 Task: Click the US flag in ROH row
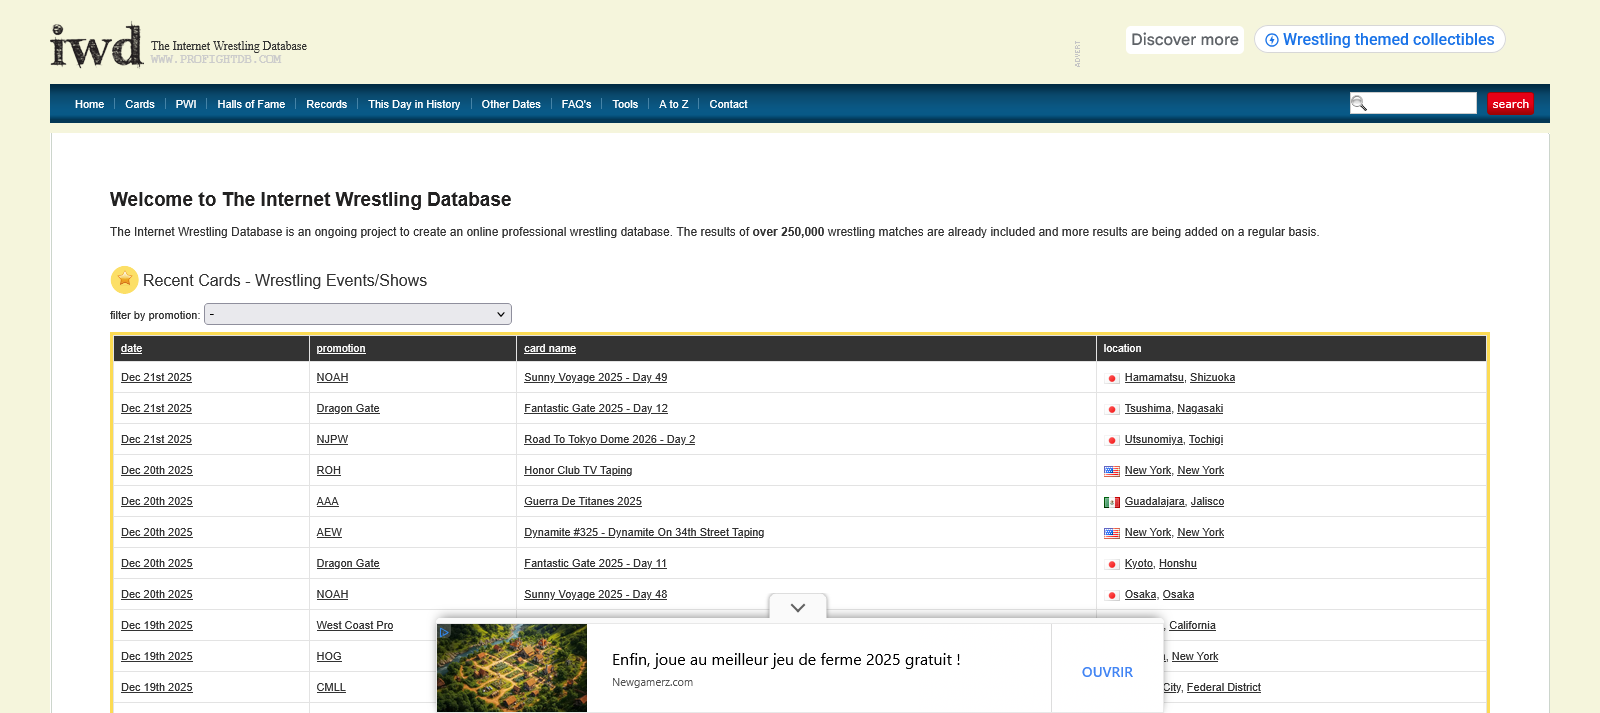pyautogui.click(x=1111, y=471)
